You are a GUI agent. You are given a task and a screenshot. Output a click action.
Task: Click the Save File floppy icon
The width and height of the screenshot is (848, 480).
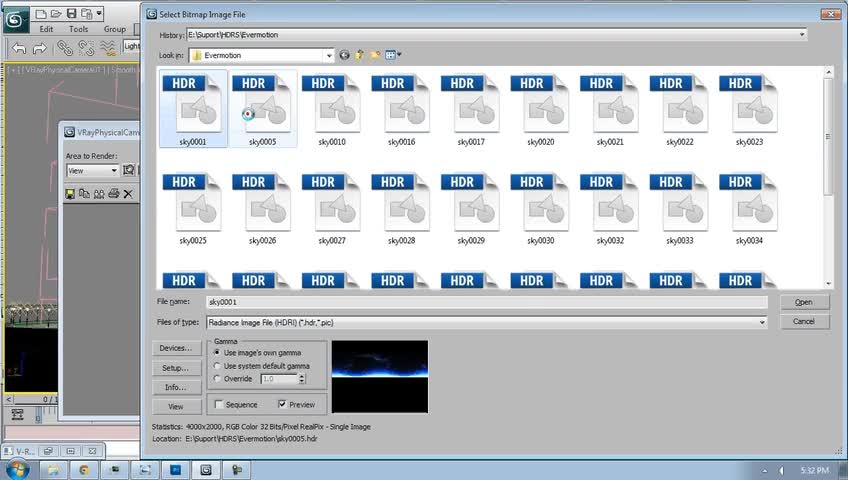point(71,14)
